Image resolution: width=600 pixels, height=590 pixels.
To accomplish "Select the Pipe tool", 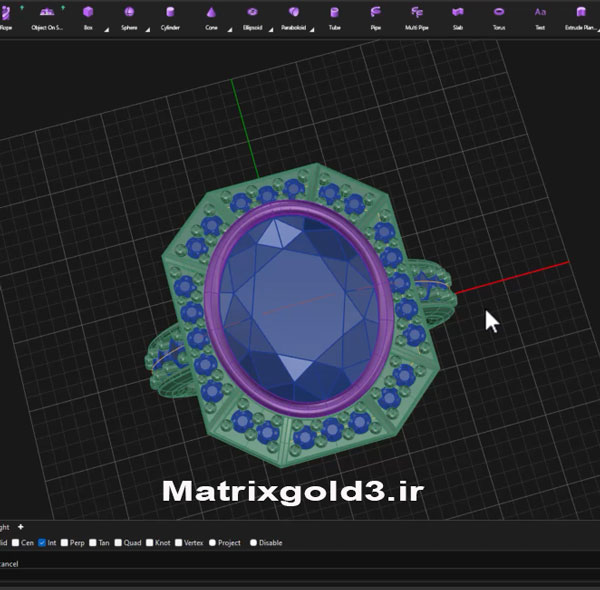I will click(375, 17).
